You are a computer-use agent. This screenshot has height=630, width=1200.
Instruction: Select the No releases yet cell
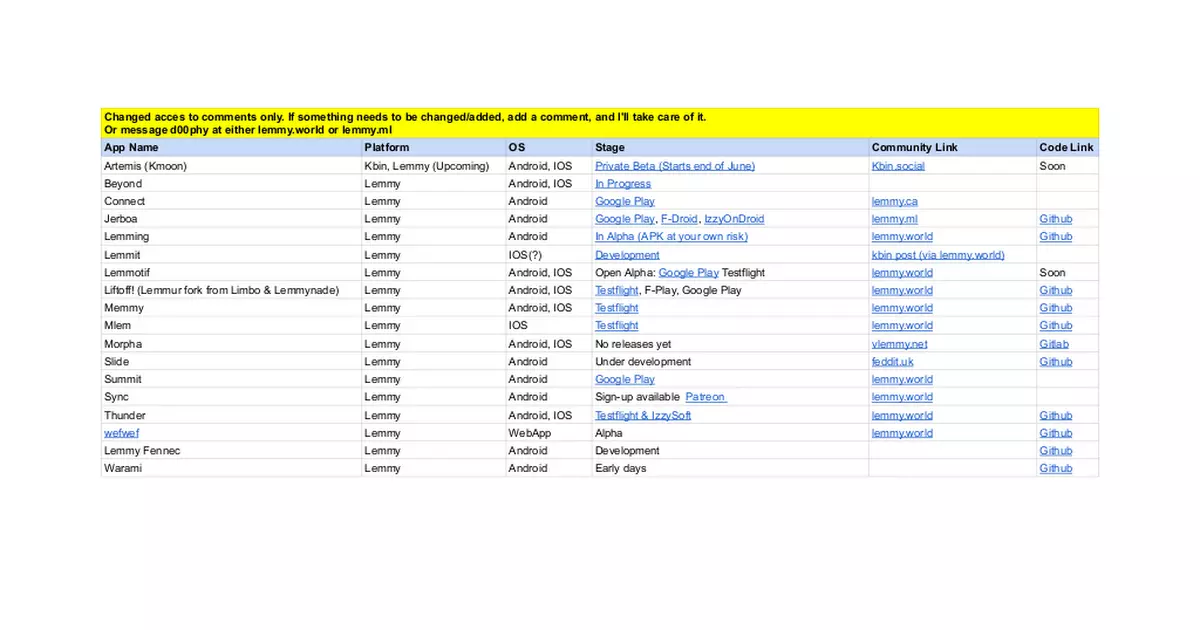pos(730,344)
